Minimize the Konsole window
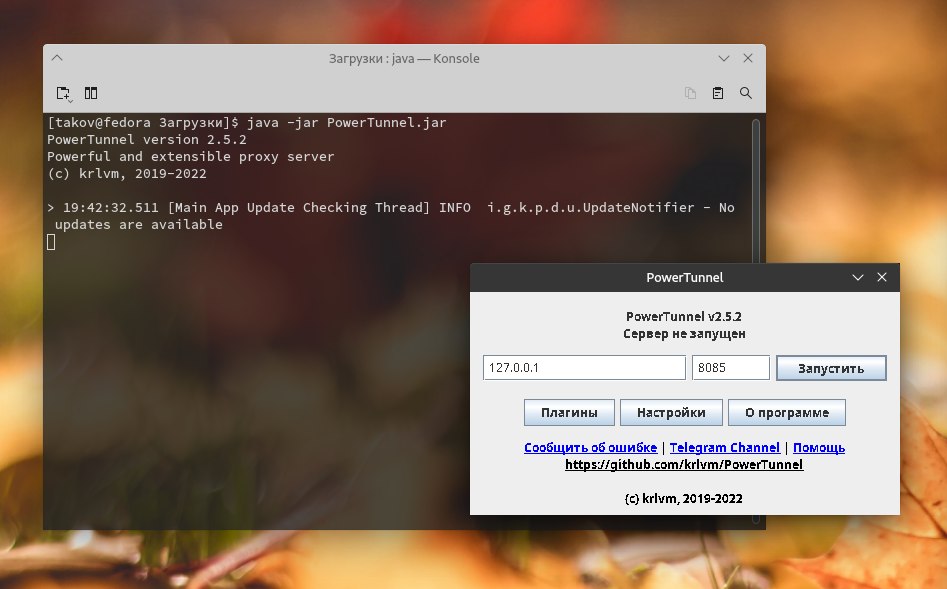 click(x=724, y=59)
